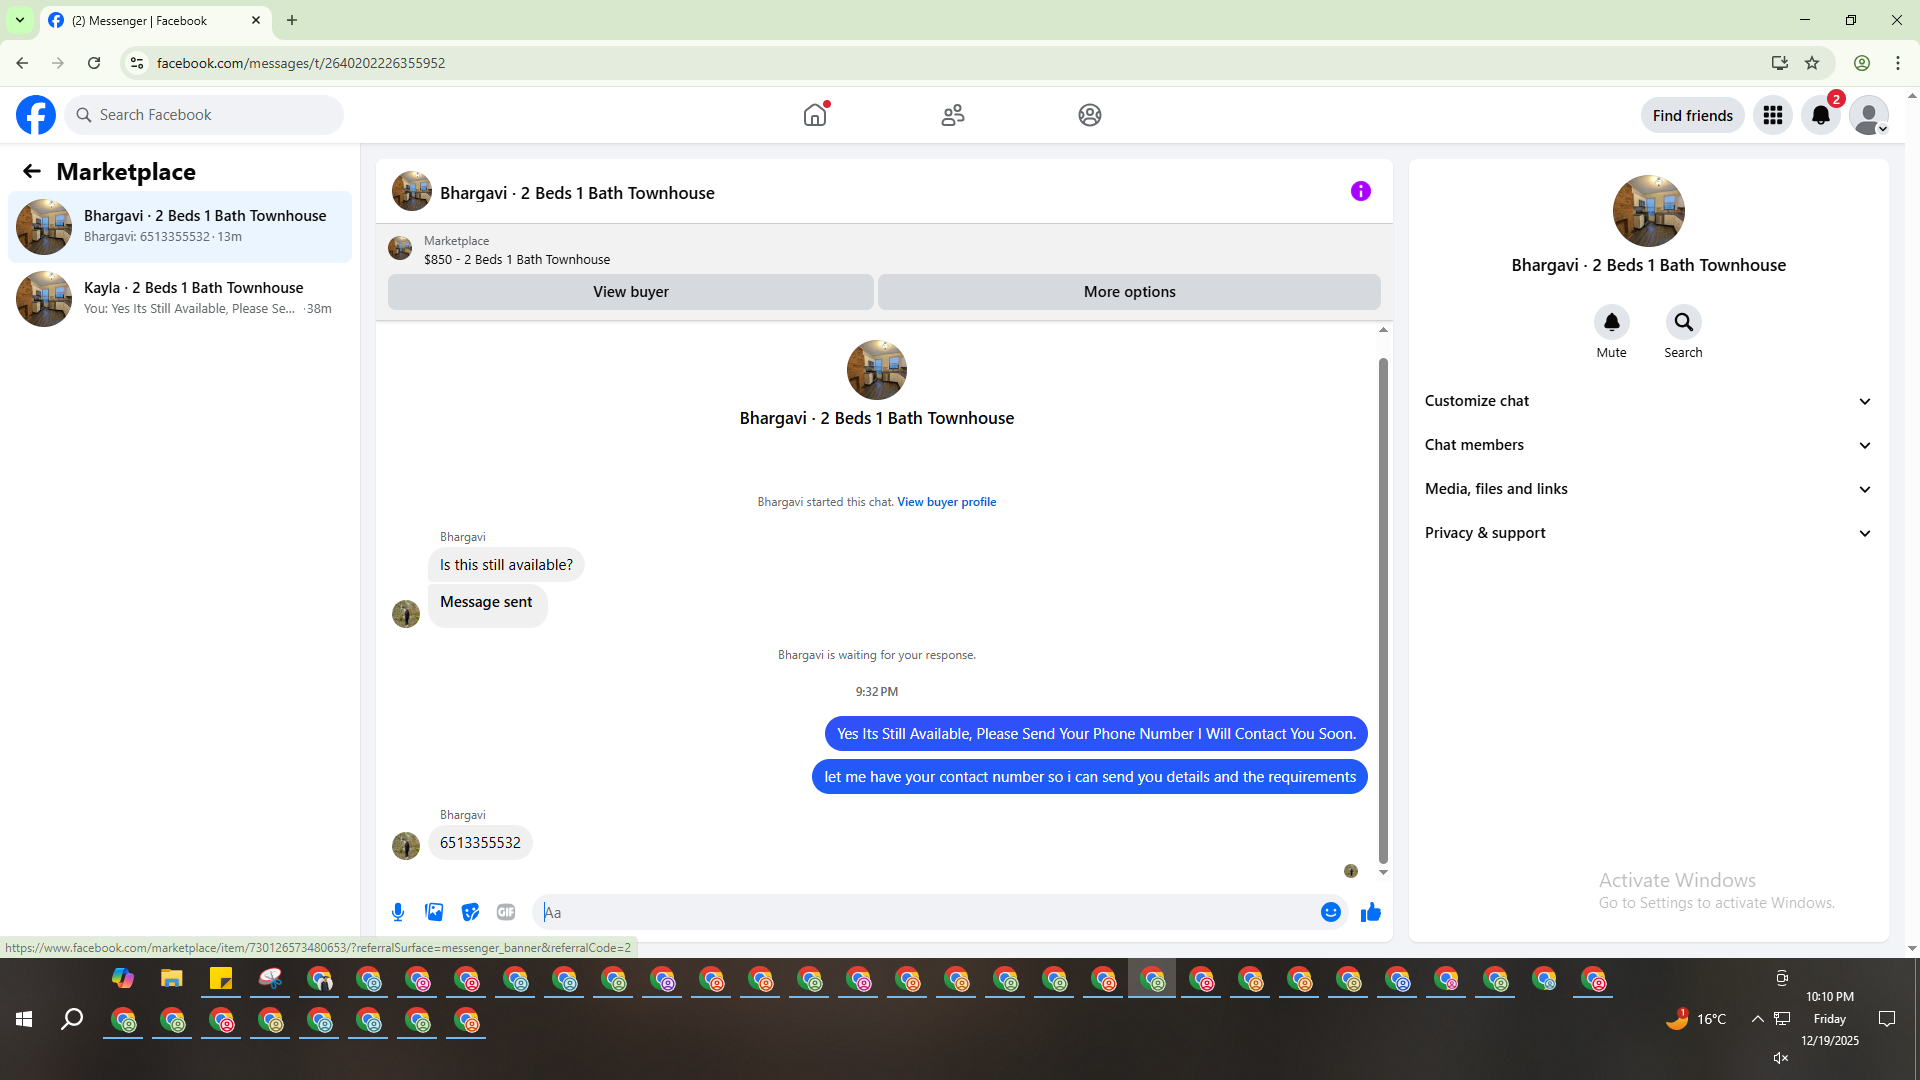Screen dimensions: 1920x1080
Task: Open the sticker picker icon
Action: tap(470, 912)
